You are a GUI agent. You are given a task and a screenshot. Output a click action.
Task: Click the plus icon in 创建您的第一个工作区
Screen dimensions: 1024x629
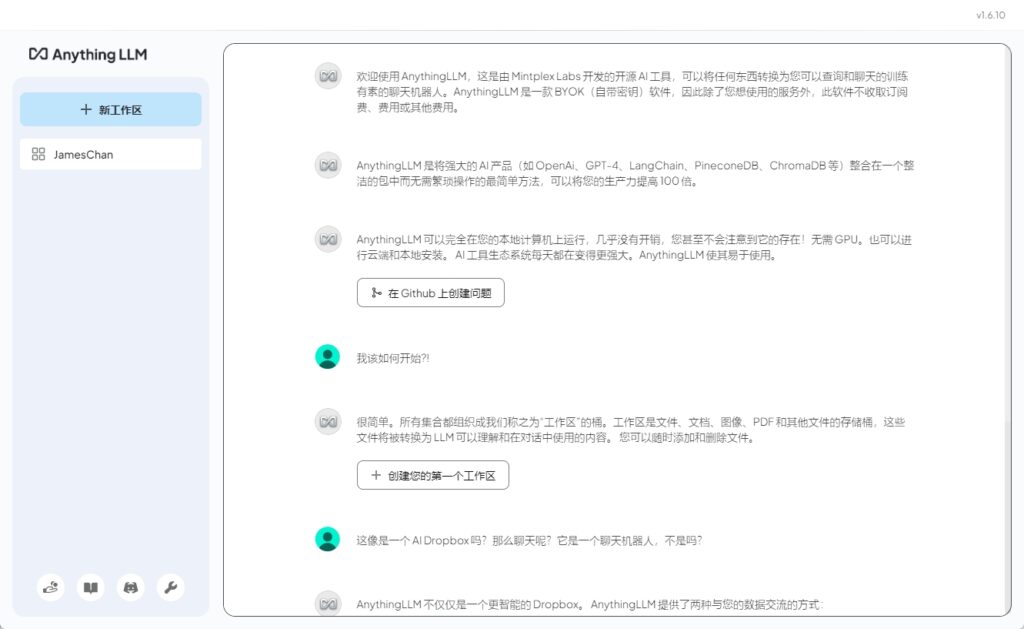[x=376, y=475]
